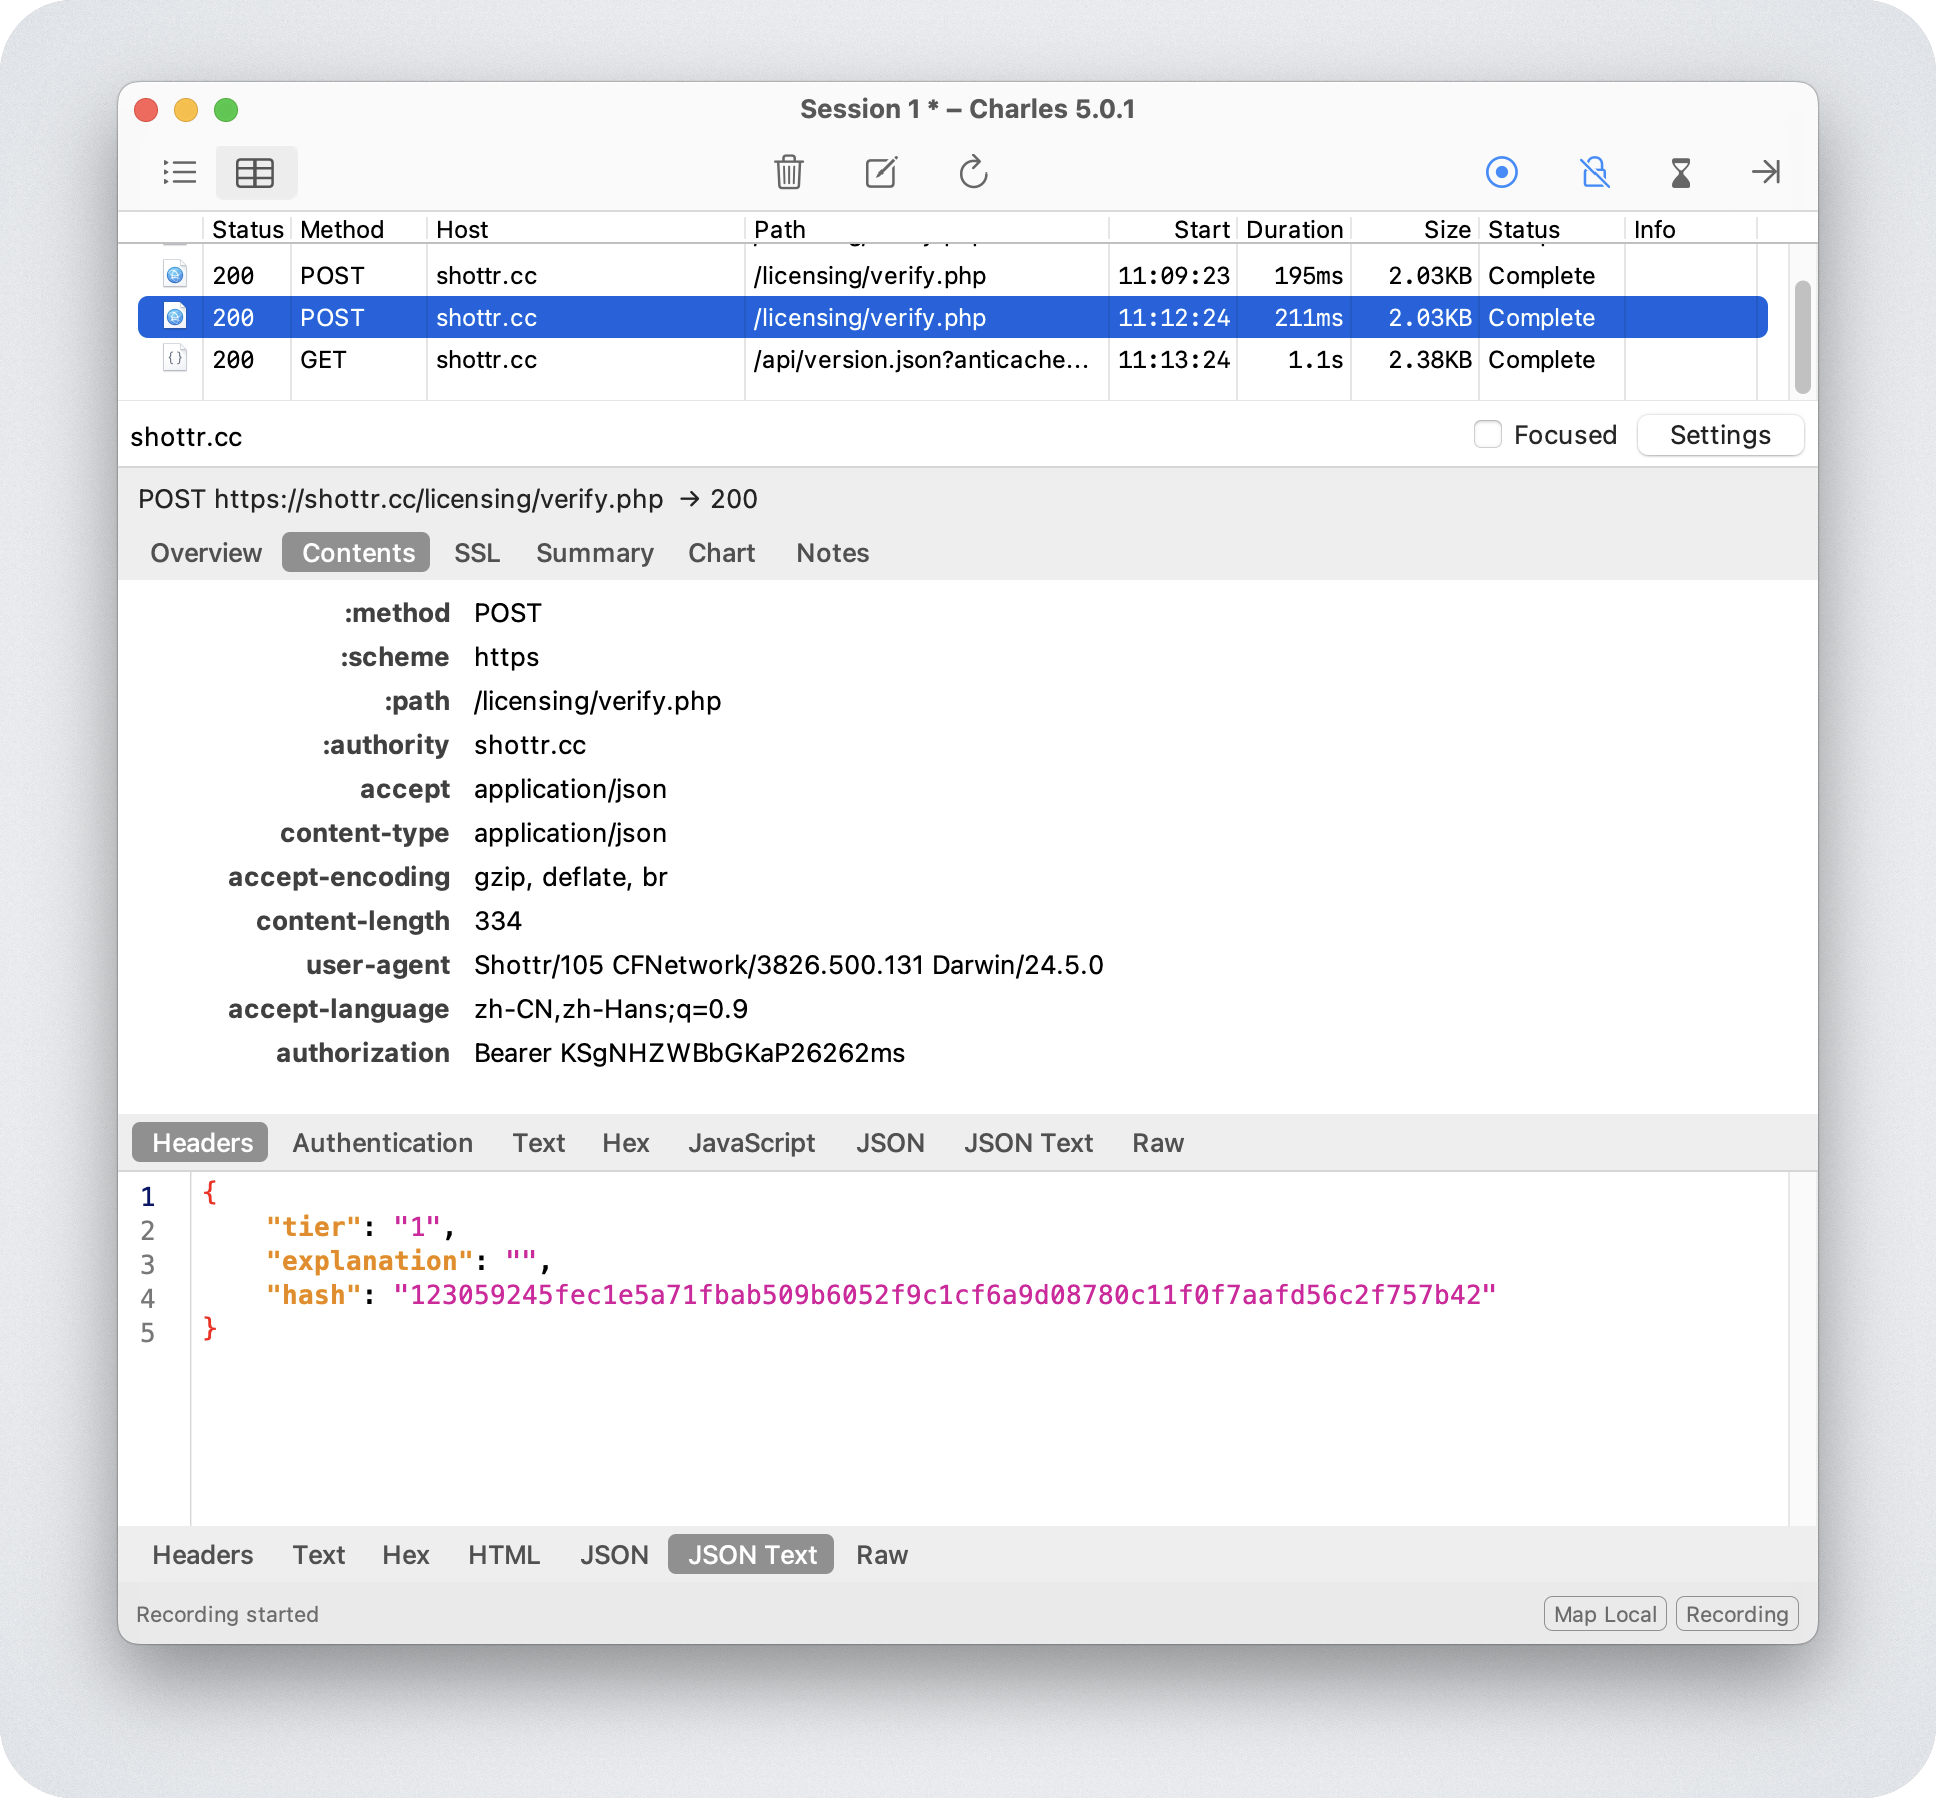Toggle breakpoints arrow icon
This screenshot has height=1798, width=1936.
(x=1766, y=172)
